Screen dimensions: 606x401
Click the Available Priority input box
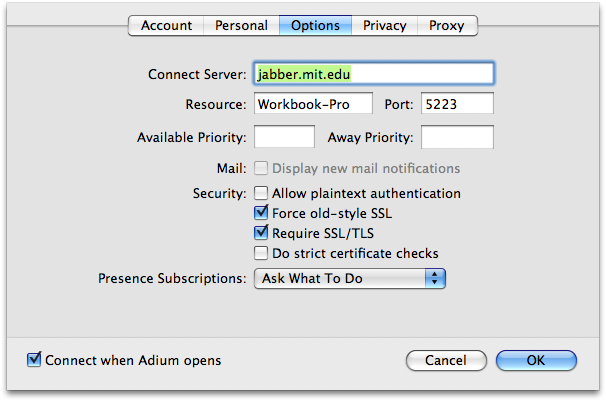pyautogui.click(x=284, y=137)
